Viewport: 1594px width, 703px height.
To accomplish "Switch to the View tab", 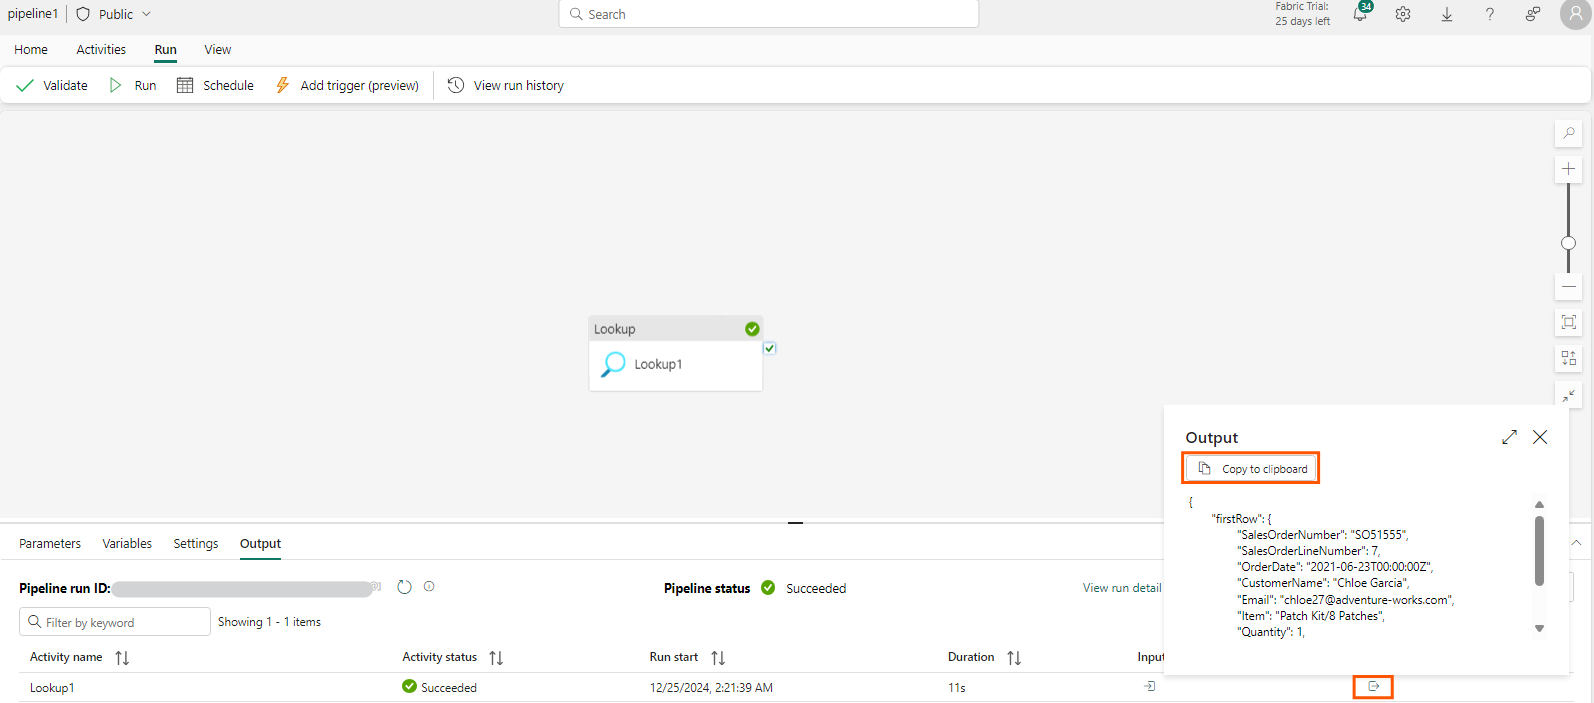I will click(x=218, y=50).
